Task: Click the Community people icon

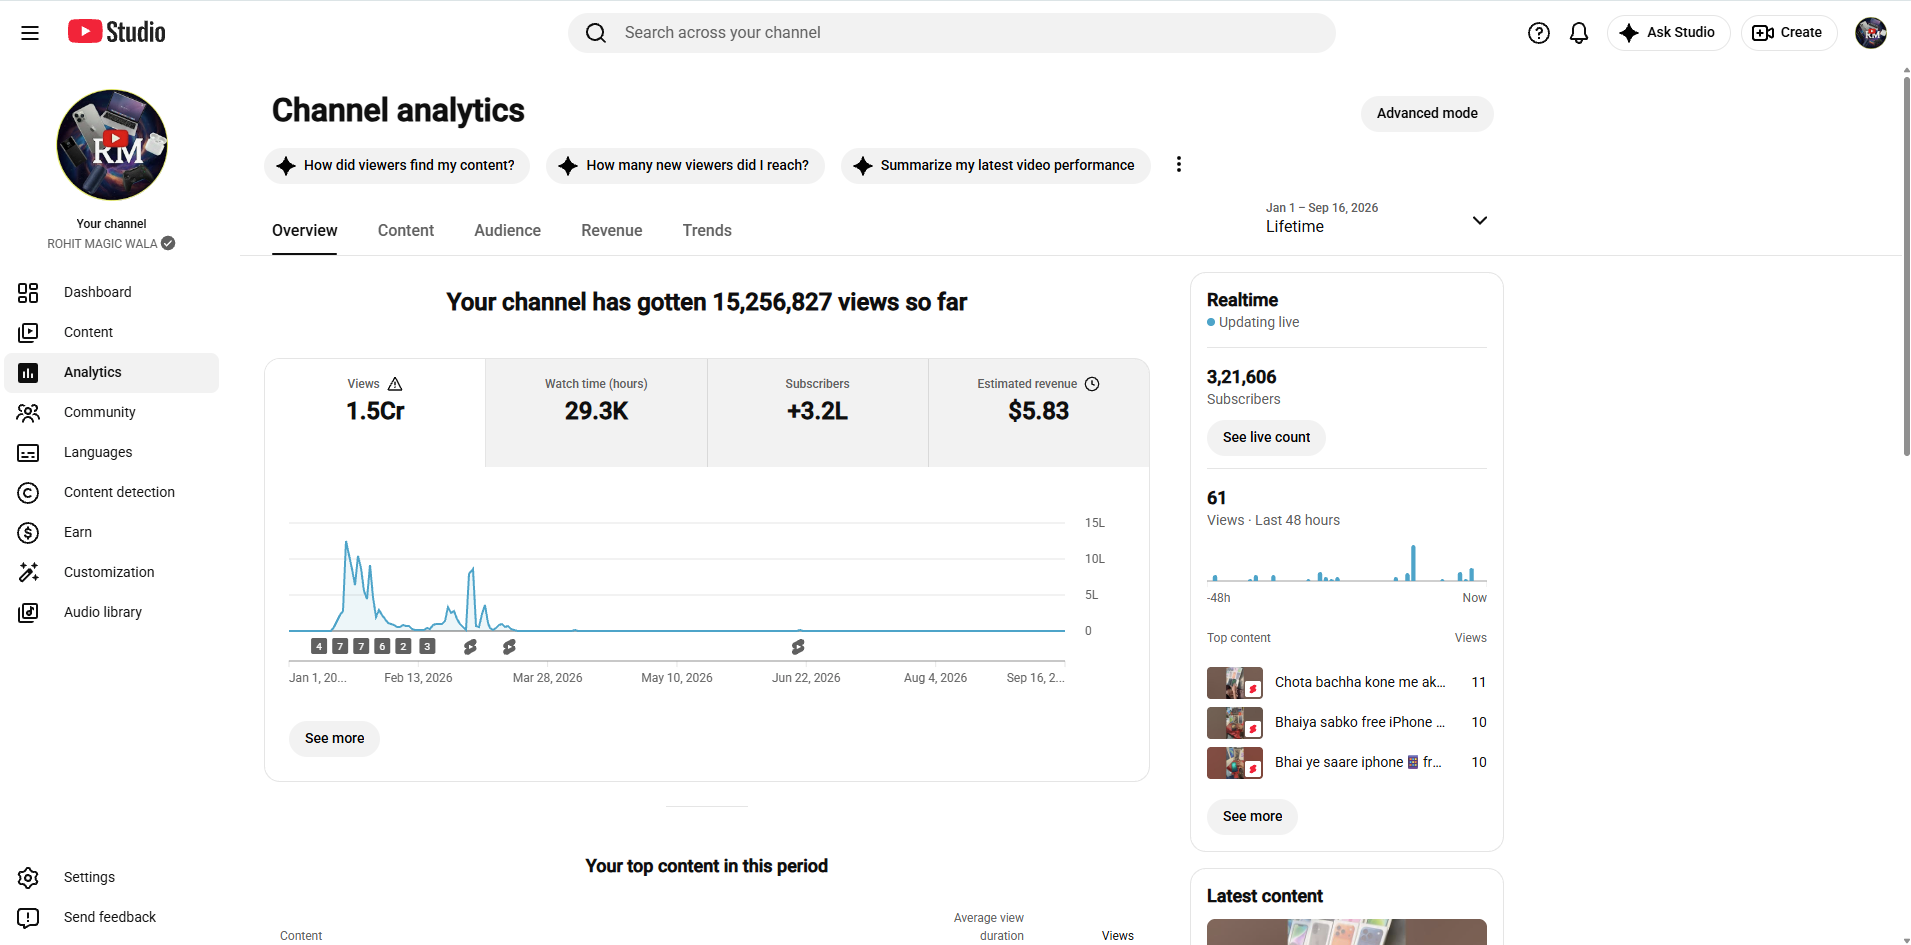Action: pos(28,412)
